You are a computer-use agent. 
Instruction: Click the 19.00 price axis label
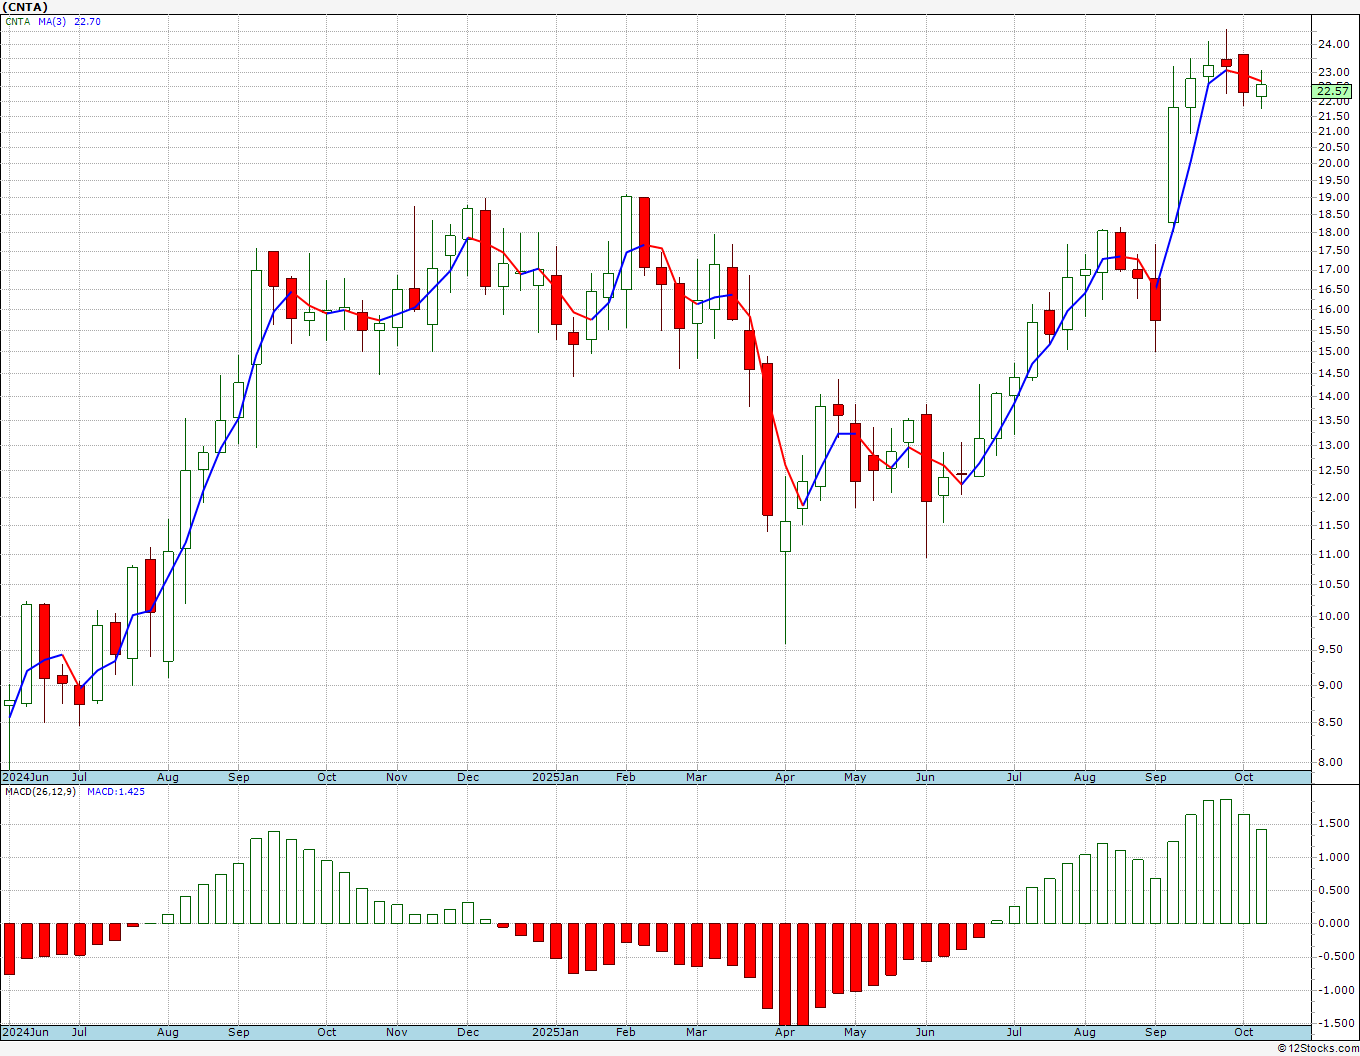[1333, 197]
